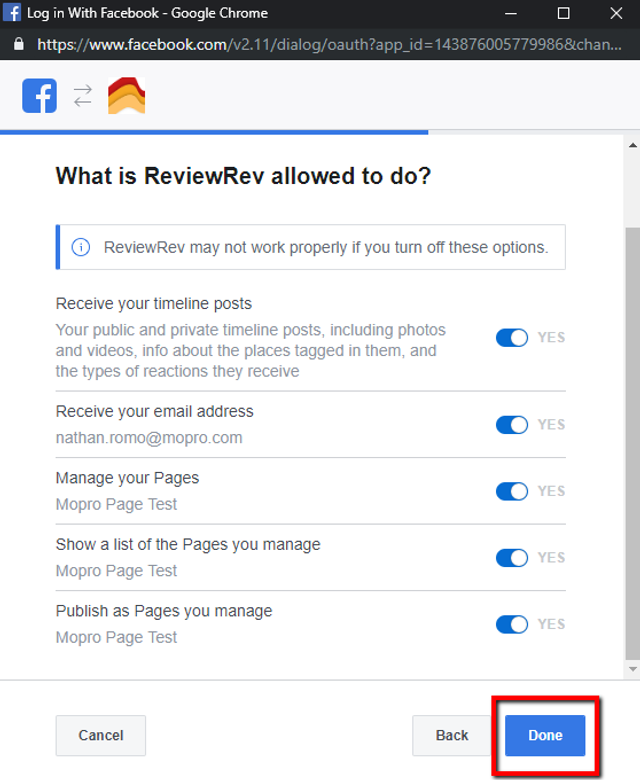This screenshot has height=780, width=640.
Task: Click the Facebook logo icon
Action: click(x=39, y=96)
